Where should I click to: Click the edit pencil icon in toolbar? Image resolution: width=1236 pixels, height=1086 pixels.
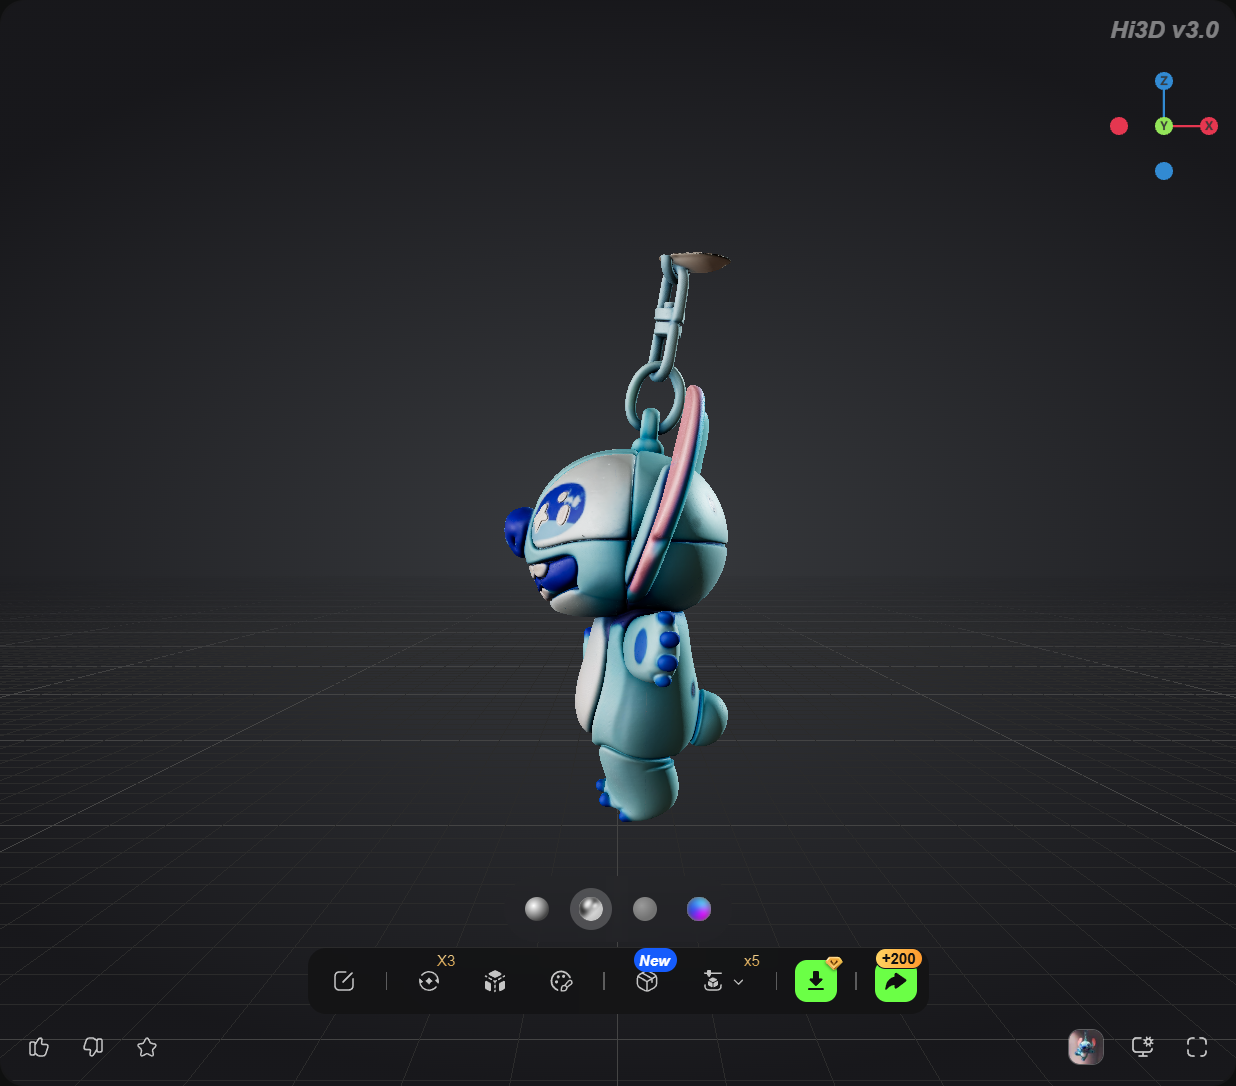tap(344, 981)
